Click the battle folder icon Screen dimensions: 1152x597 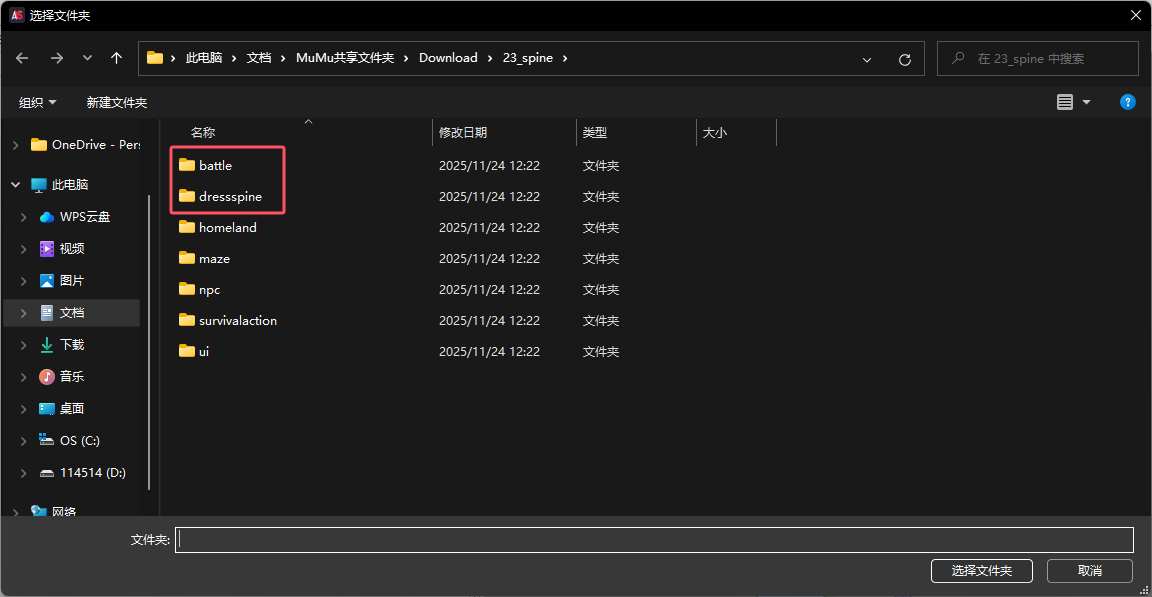(x=187, y=164)
